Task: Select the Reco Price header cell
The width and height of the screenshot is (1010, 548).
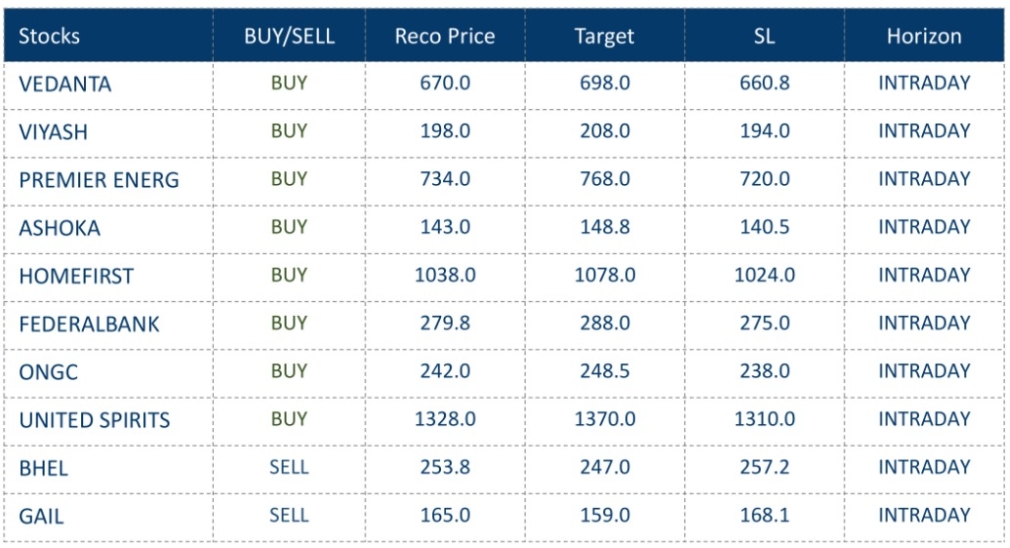Action: [x=445, y=36]
